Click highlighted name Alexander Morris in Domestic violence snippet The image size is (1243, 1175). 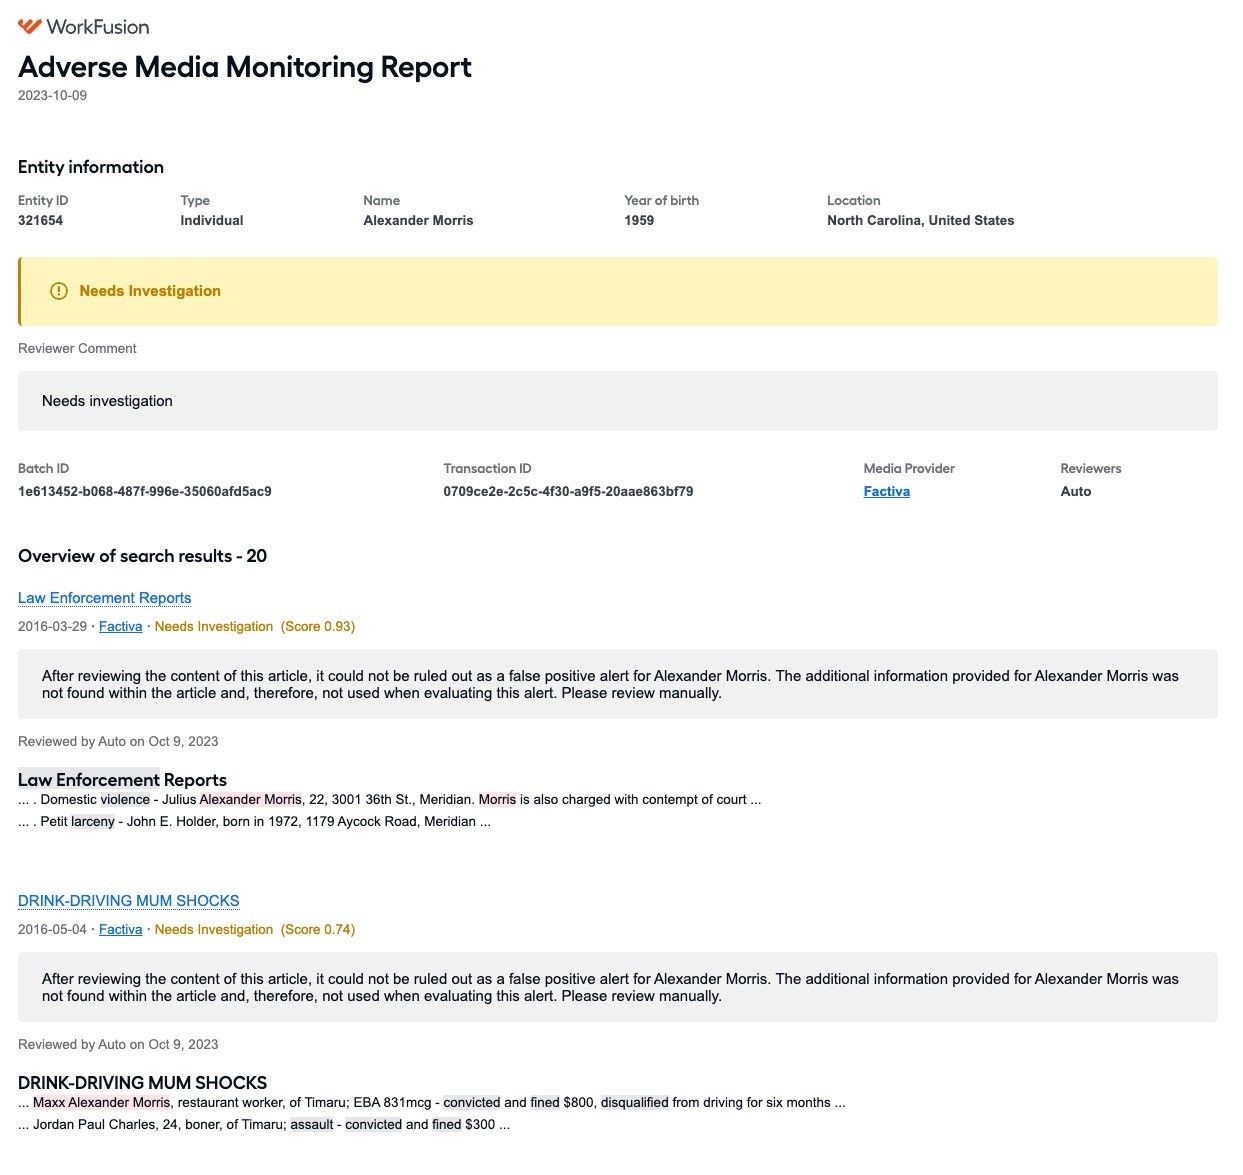coord(250,799)
